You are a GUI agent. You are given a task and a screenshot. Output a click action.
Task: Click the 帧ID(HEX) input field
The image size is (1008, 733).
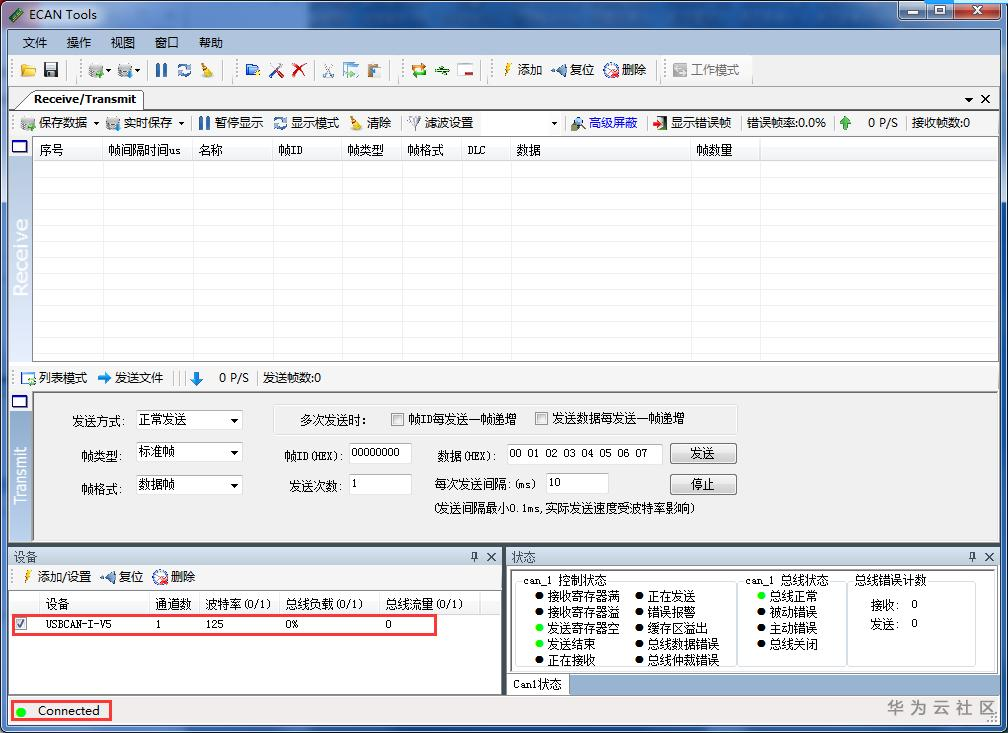click(380, 453)
